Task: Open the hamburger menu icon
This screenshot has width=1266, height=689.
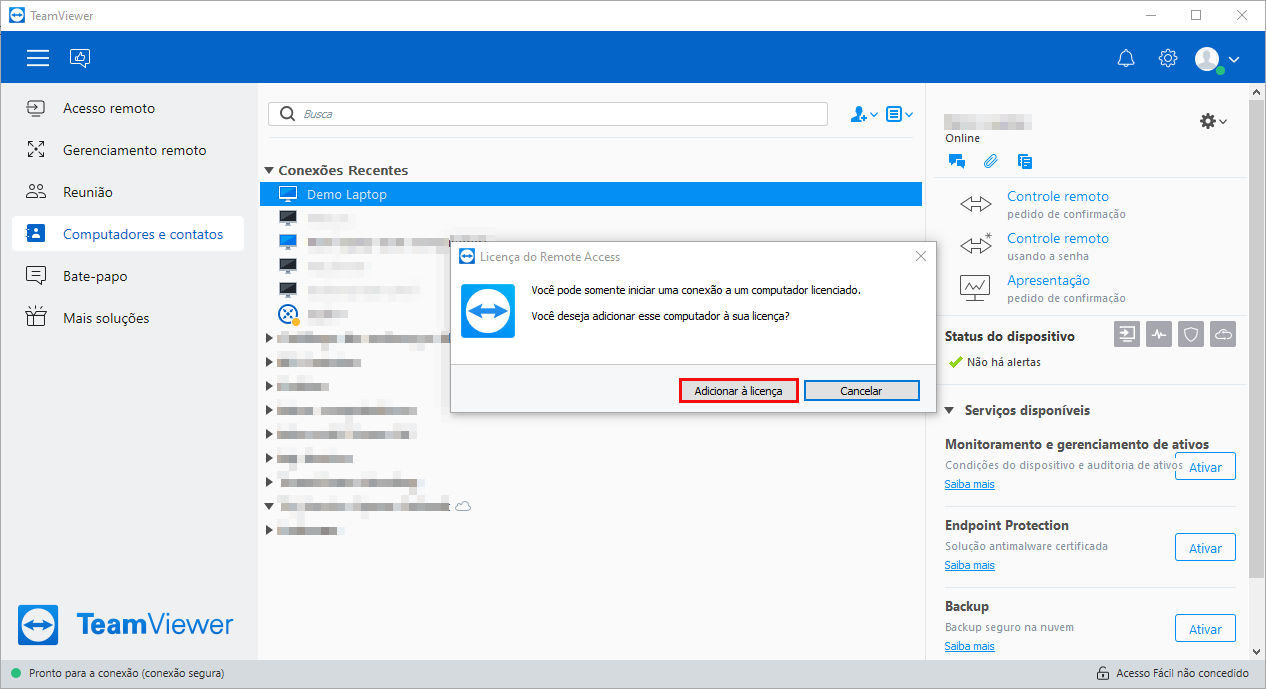Action: (38, 58)
